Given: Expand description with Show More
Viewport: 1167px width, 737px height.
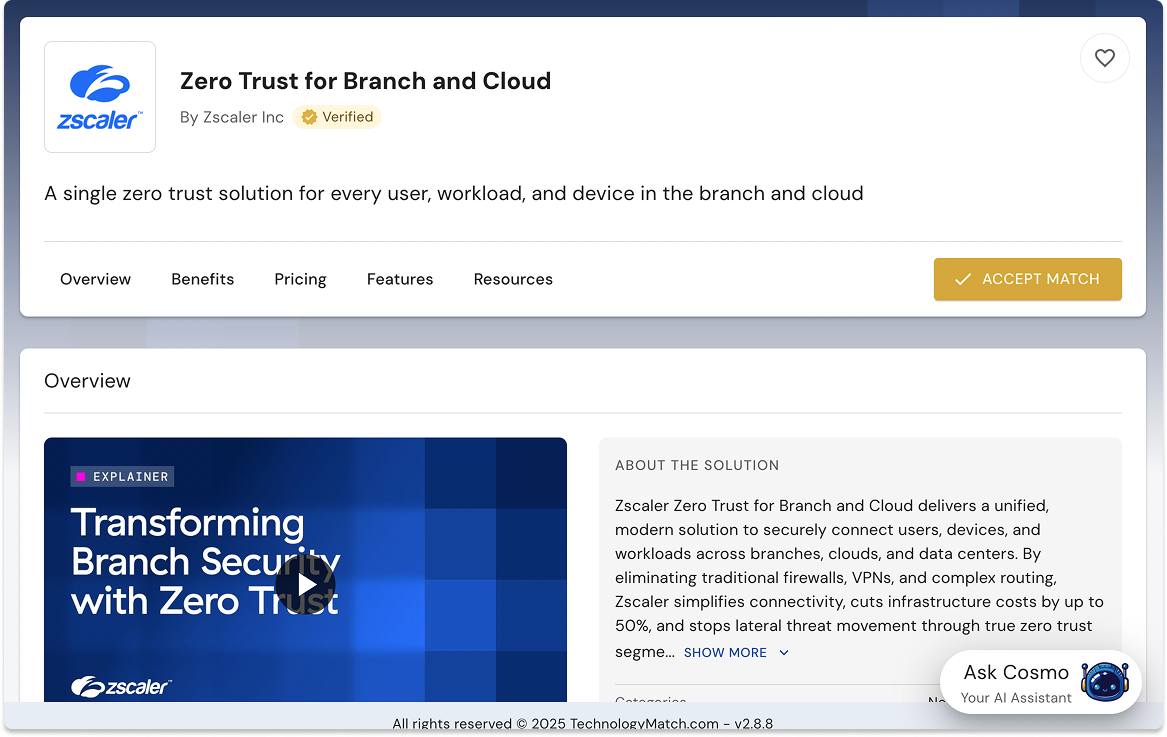Looking at the screenshot, I should coord(736,653).
